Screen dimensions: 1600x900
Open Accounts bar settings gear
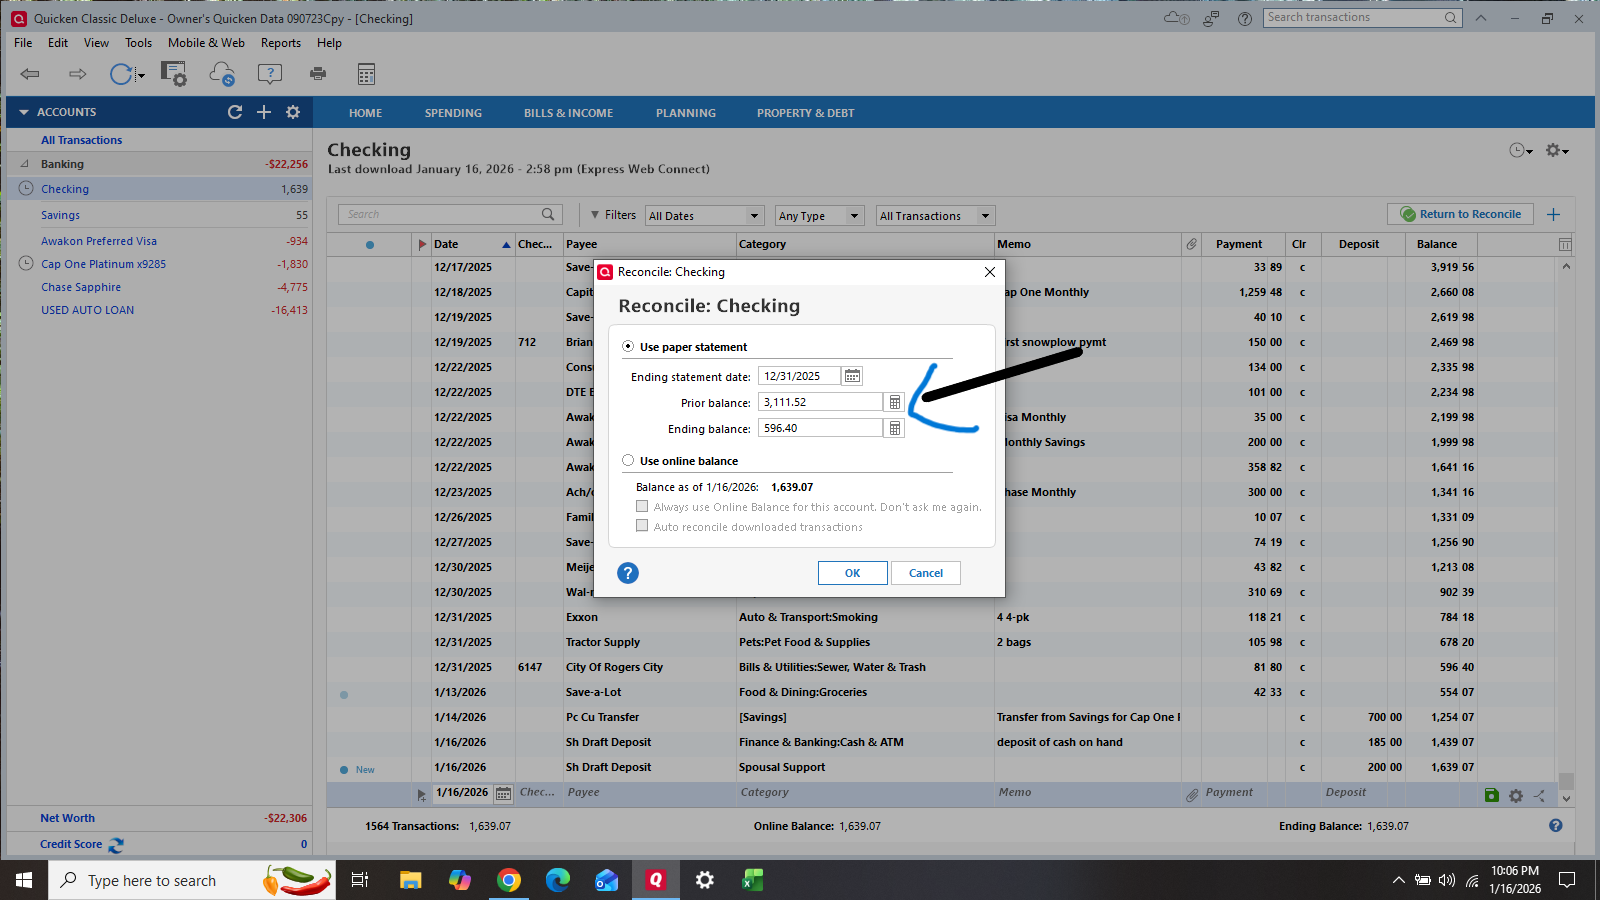[293, 112]
